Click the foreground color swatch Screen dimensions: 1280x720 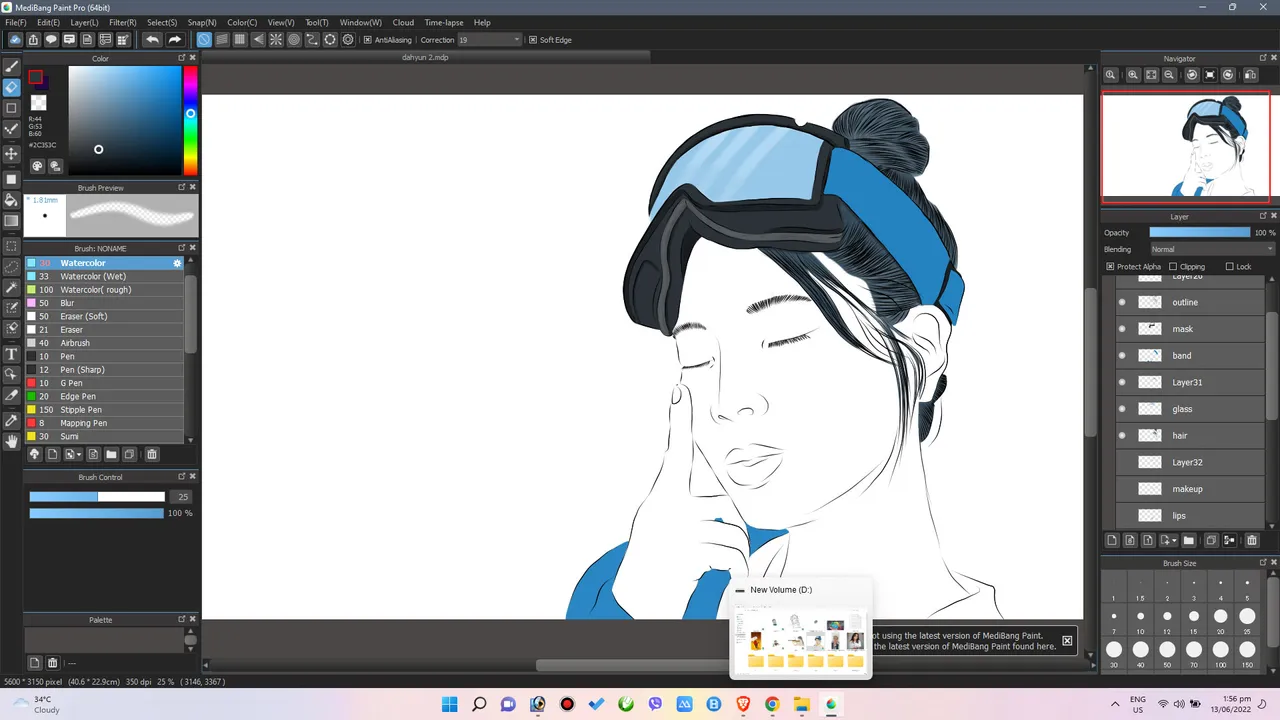click(x=35, y=77)
